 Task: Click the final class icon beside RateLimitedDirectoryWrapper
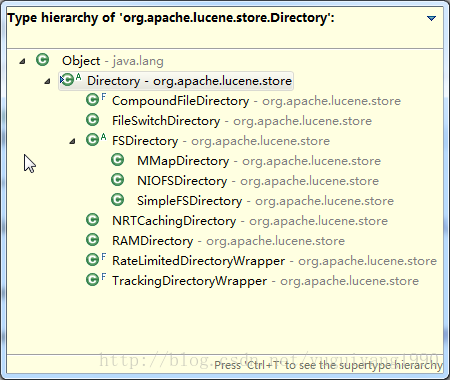tap(96, 260)
